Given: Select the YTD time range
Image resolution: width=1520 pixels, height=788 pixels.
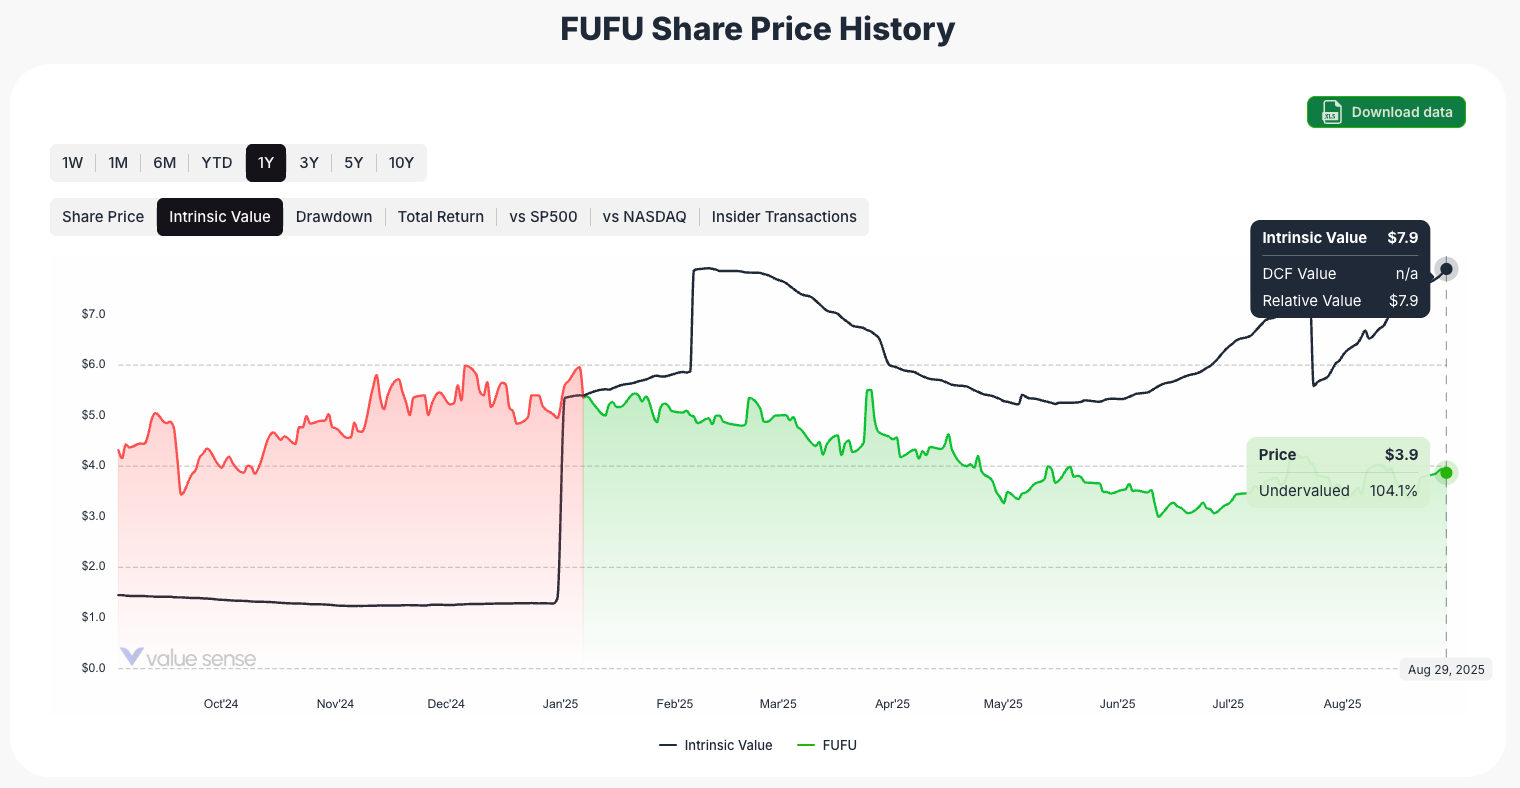Looking at the screenshot, I should coord(216,162).
